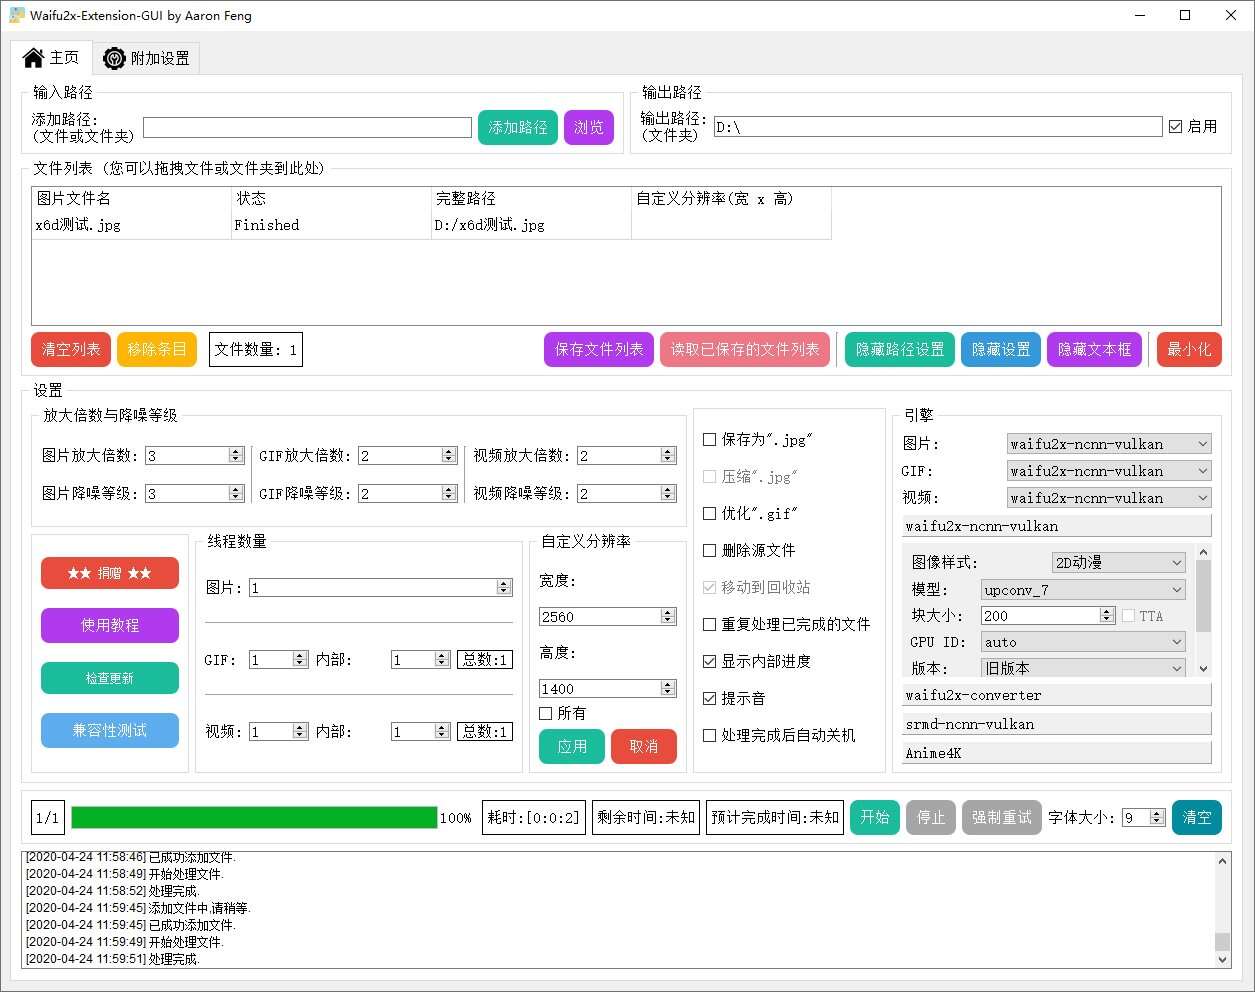Viewport: 1255px width, 992px height.
Task: Run the 兼容性测试 compatibility test
Action: click(x=109, y=730)
